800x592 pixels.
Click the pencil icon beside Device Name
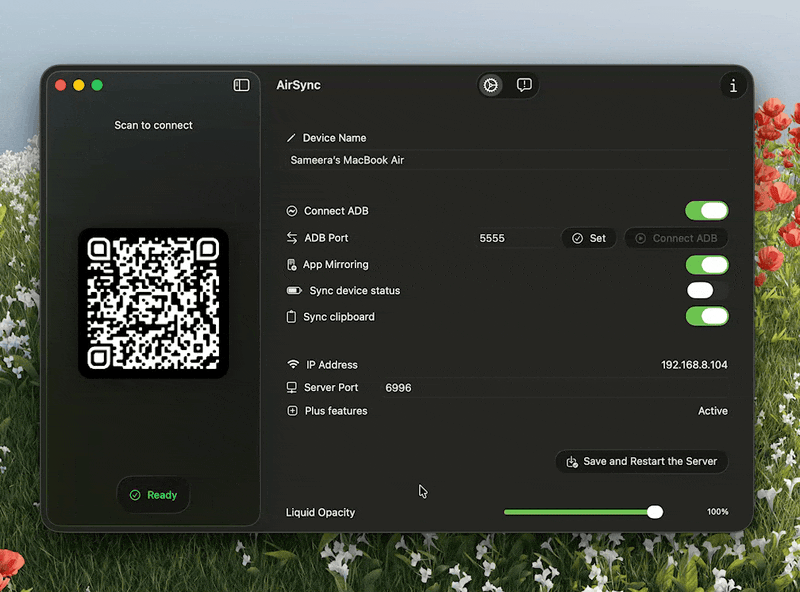291,138
